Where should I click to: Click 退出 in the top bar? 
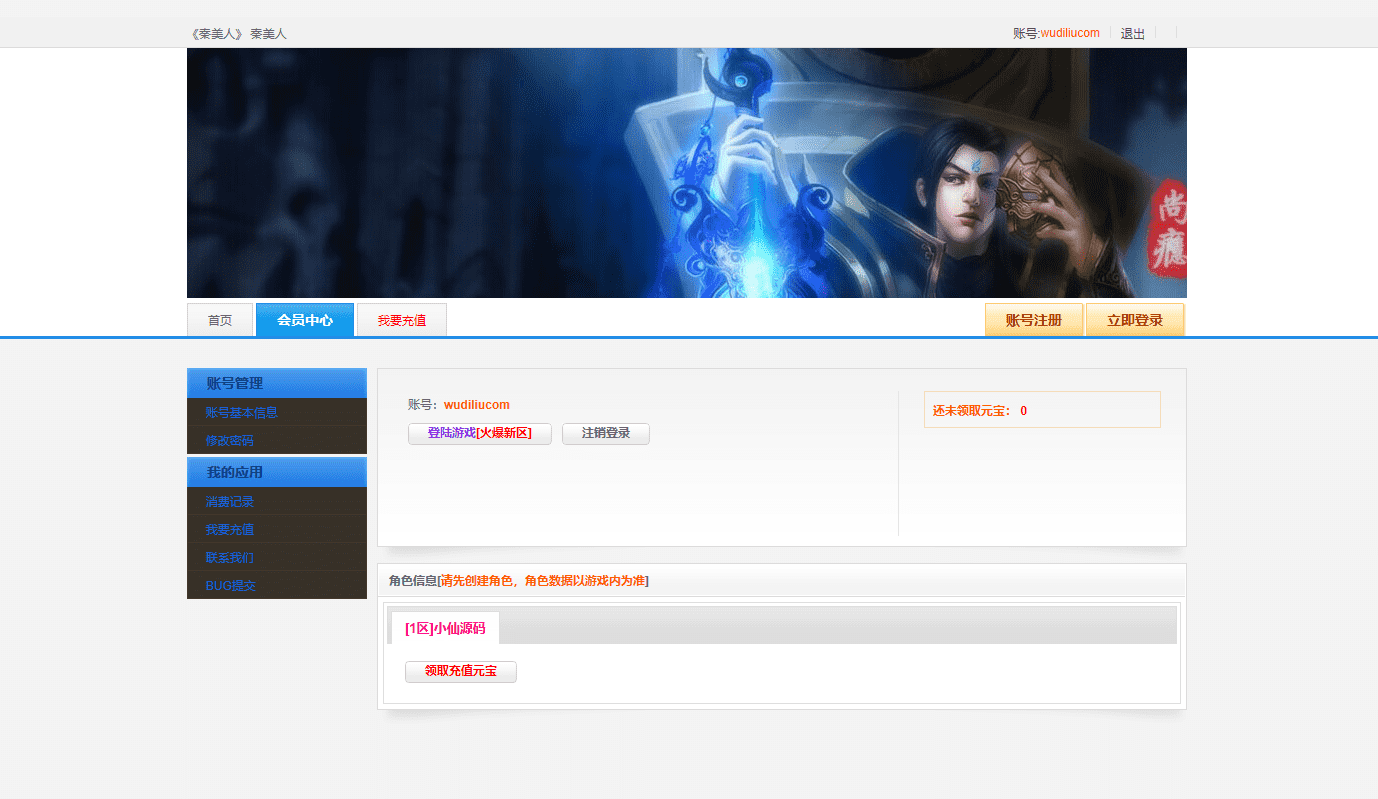[x=1133, y=33]
